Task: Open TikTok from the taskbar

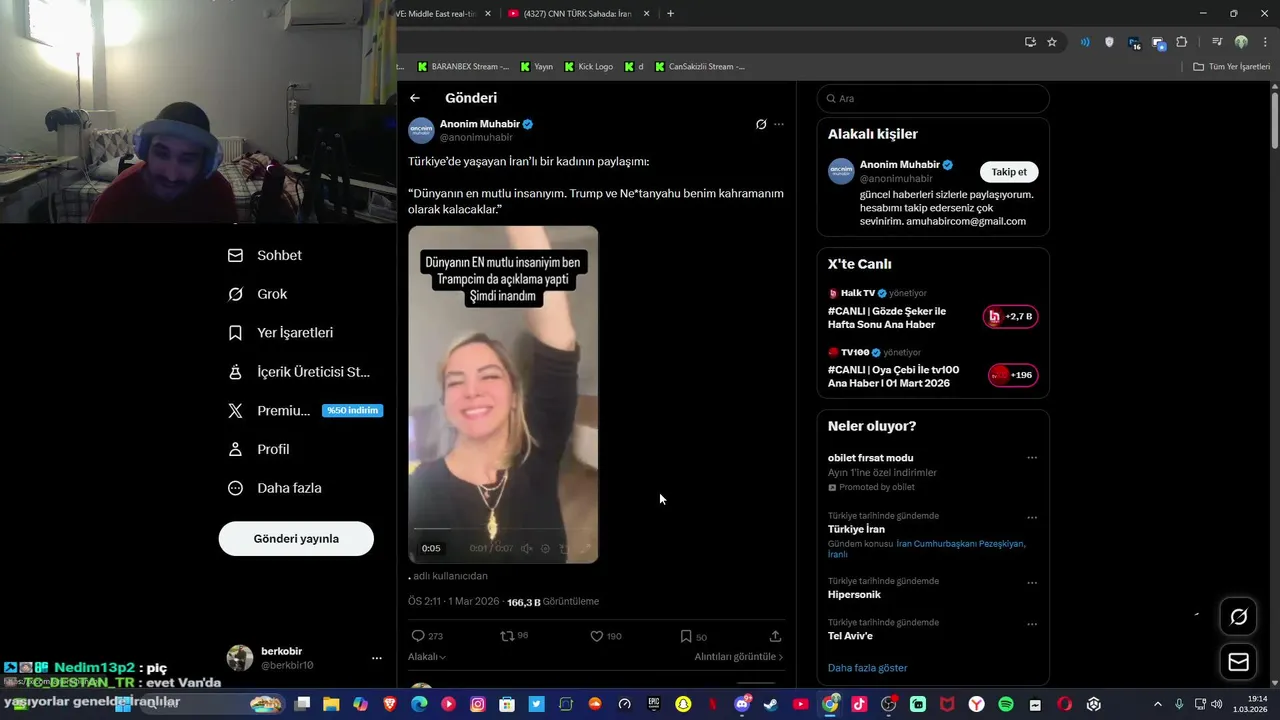Action: 859,704
